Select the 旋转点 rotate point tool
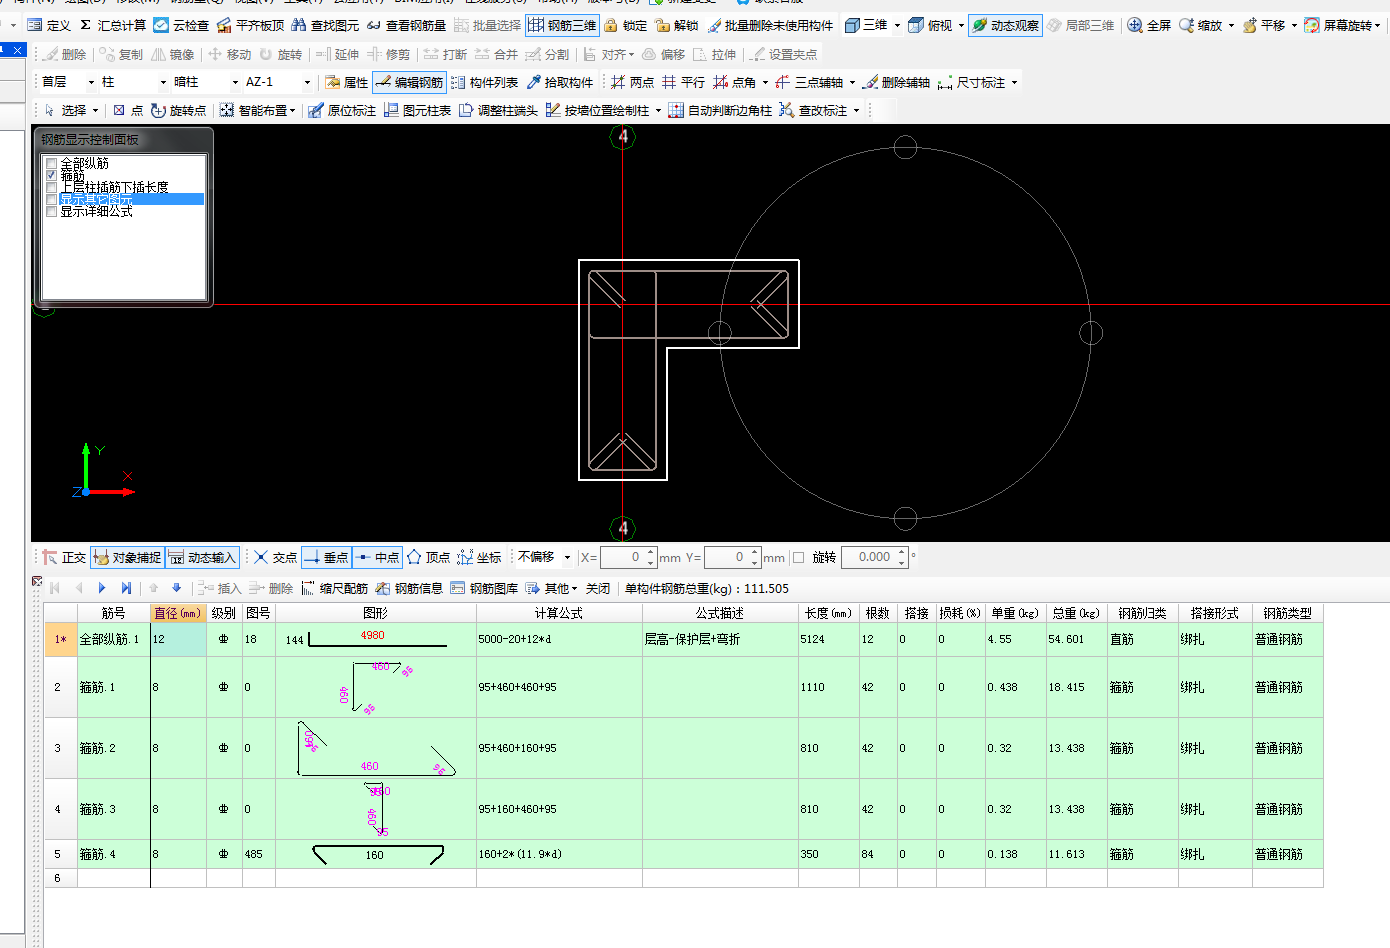The width and height of the screenshot is (1390, 948). pos(178,110)
